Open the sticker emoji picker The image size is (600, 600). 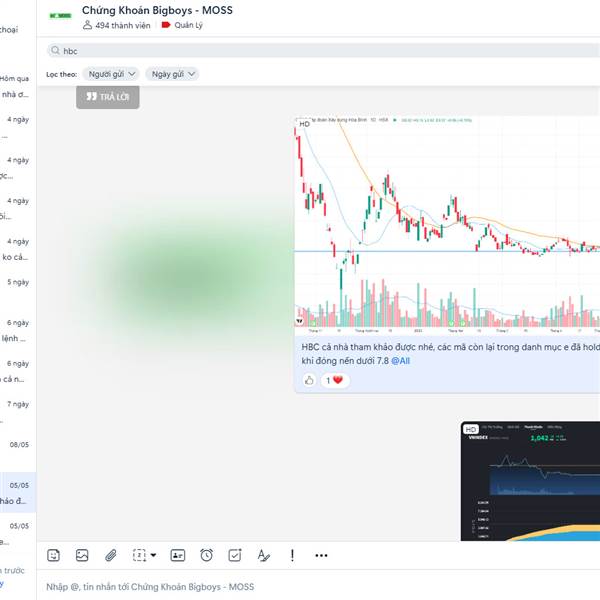pos(53,555)
